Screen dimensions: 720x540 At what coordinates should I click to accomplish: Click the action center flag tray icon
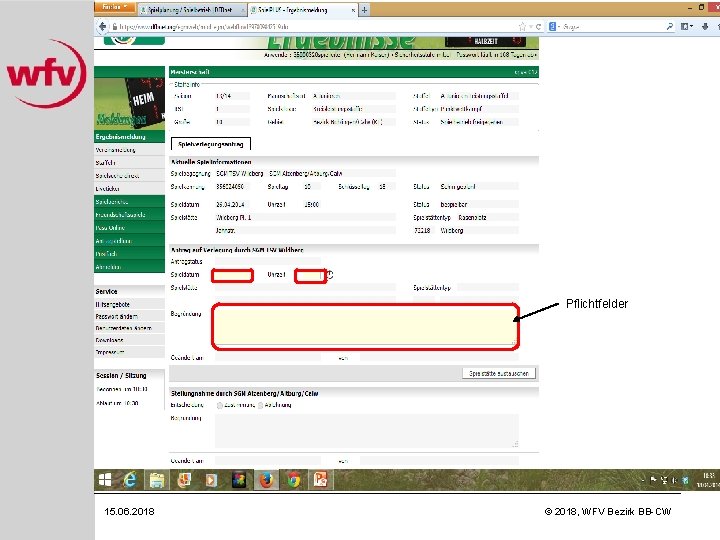tap(653, 480)
